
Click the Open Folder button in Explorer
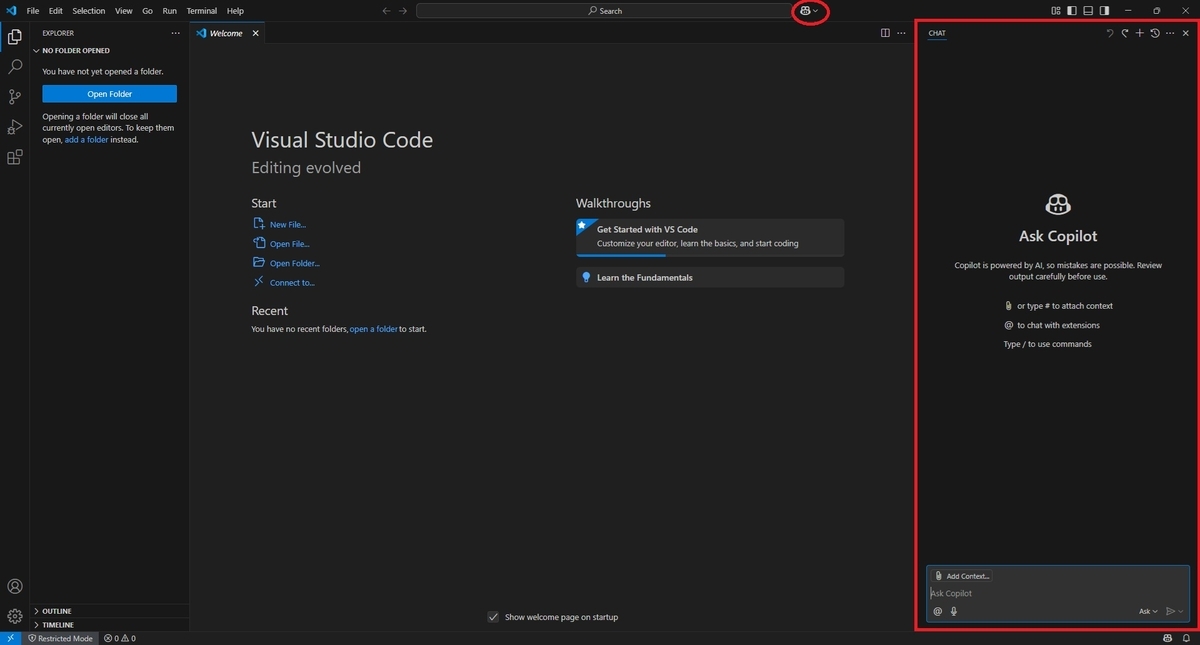coord(109,93)
